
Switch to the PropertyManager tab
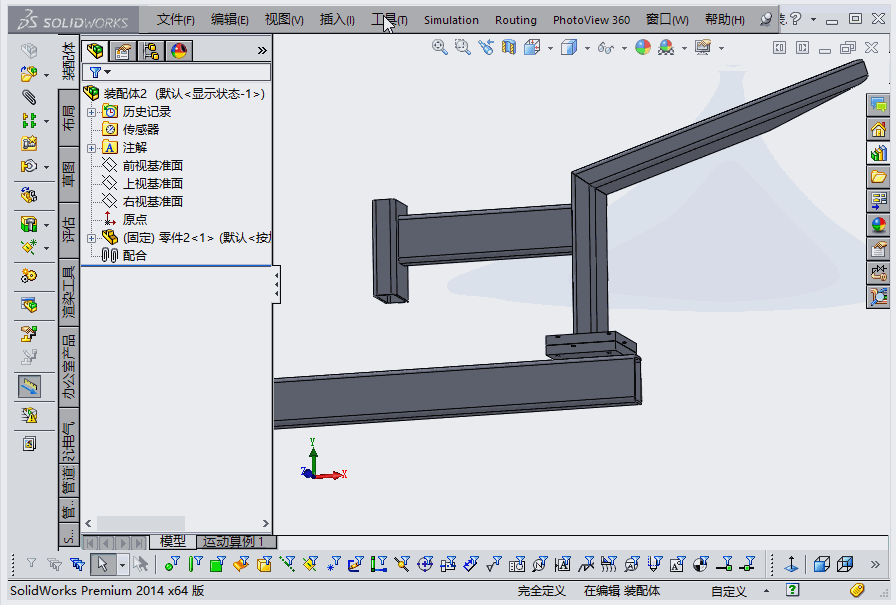coord(123,51)
